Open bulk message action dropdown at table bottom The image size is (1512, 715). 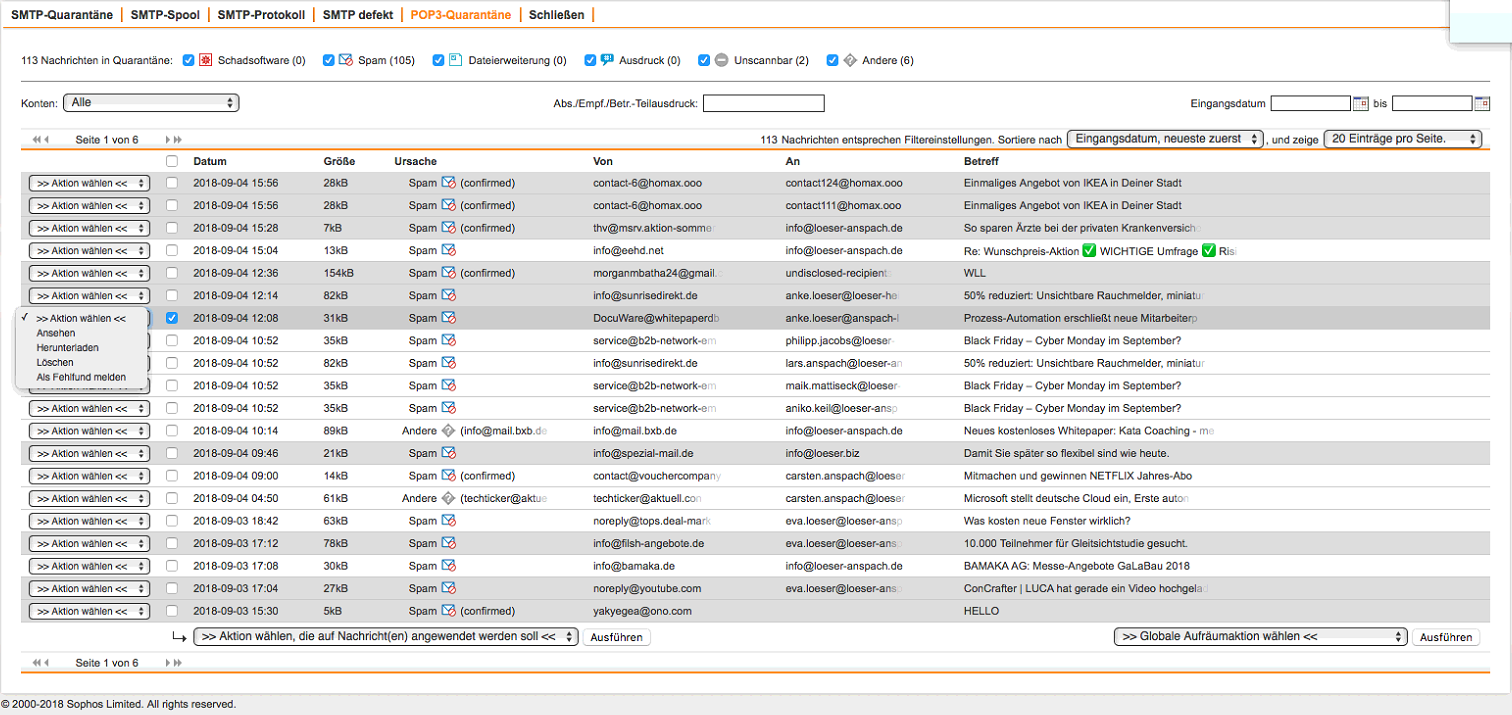[x=386, y=636]
